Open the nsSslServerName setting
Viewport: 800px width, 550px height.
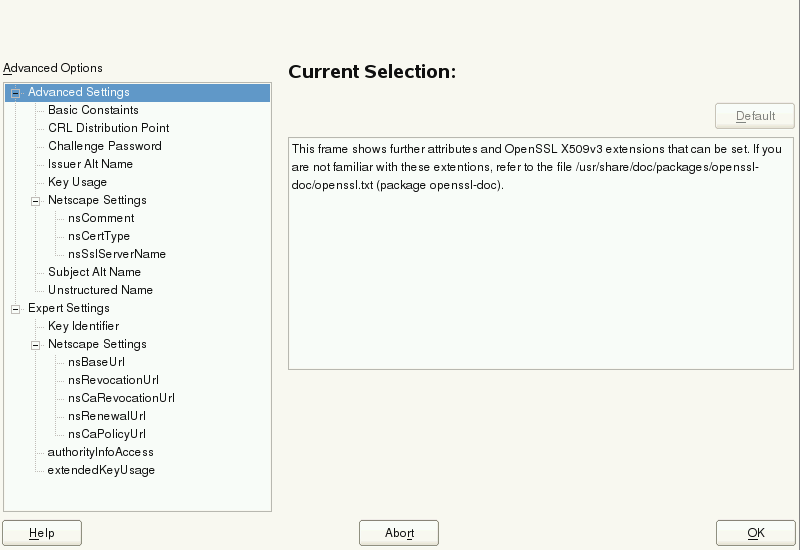point(116,254)
